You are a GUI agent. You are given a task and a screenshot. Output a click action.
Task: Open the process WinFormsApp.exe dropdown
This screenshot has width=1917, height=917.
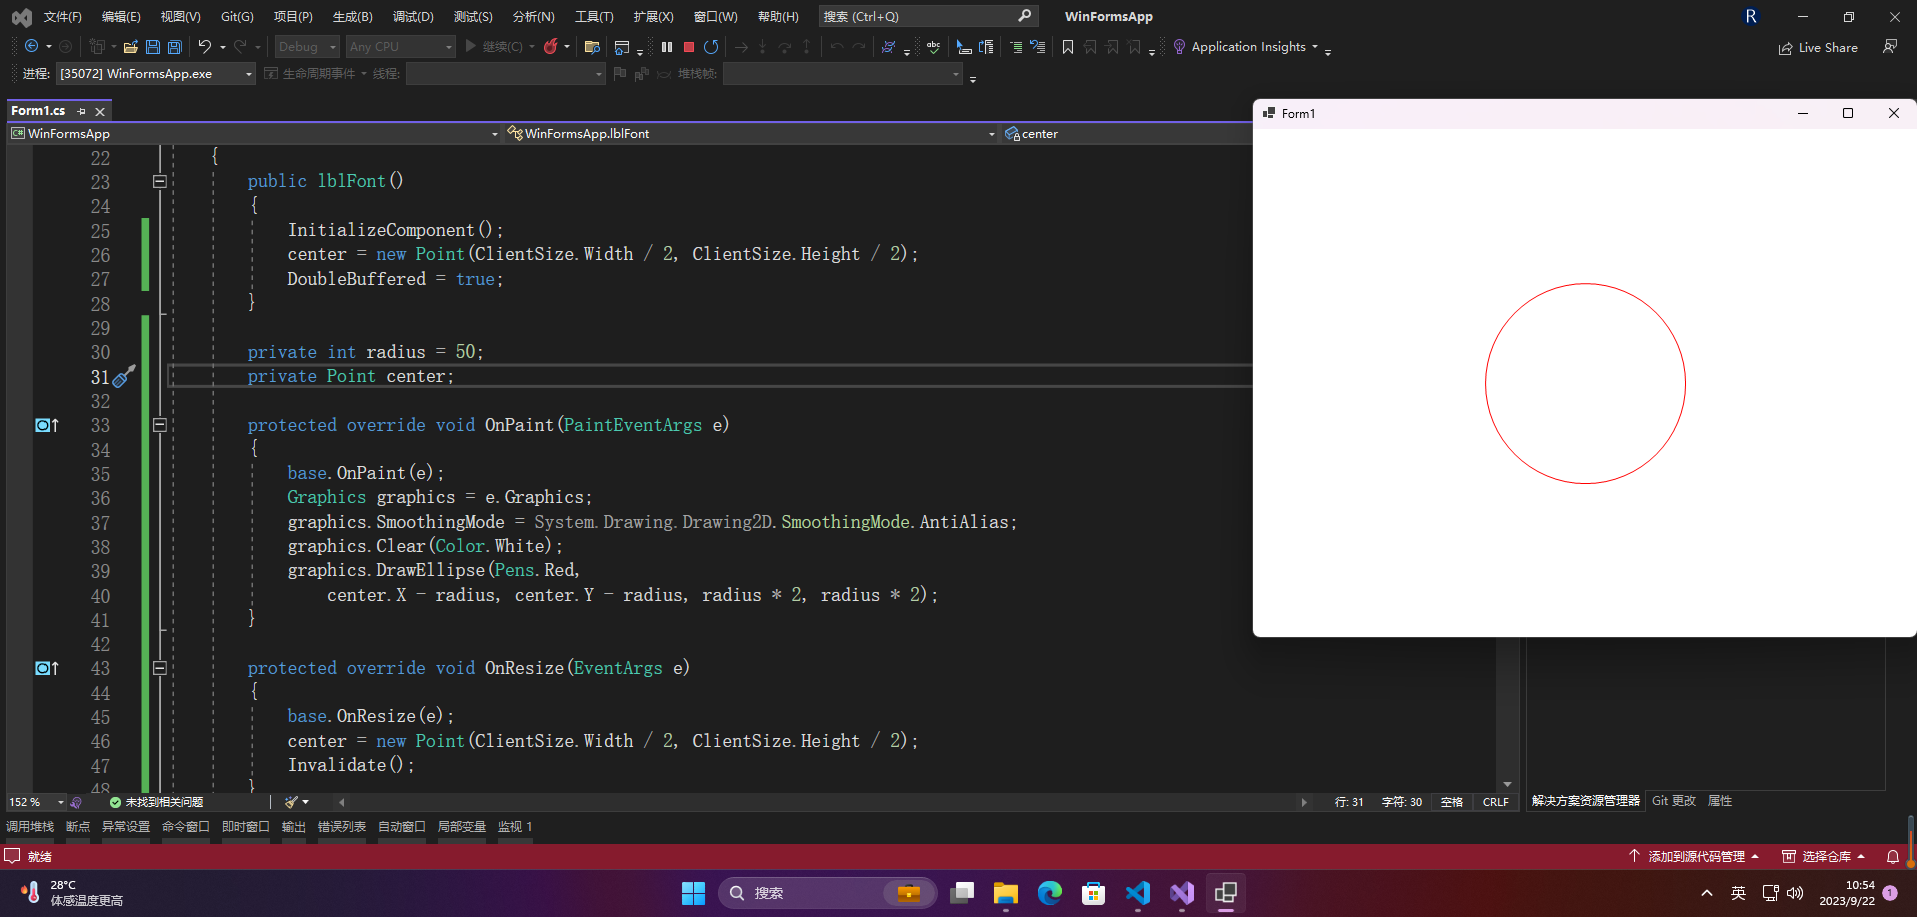pos(155,74)
